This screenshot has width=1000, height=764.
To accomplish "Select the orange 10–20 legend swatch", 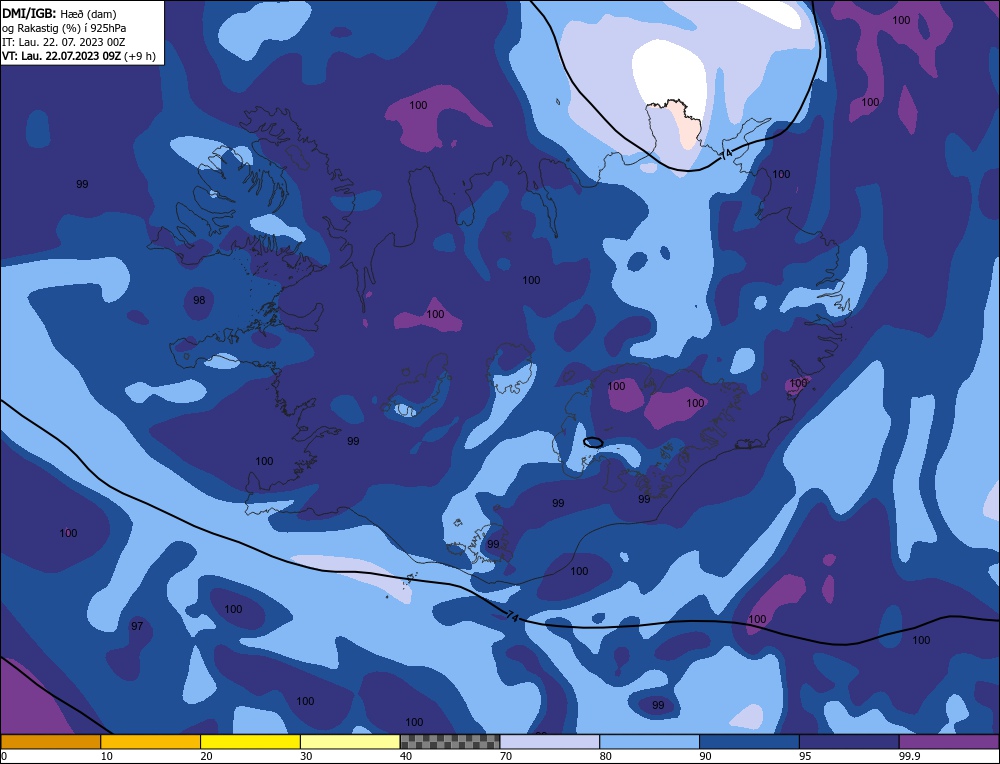I will tap(151, 742).
